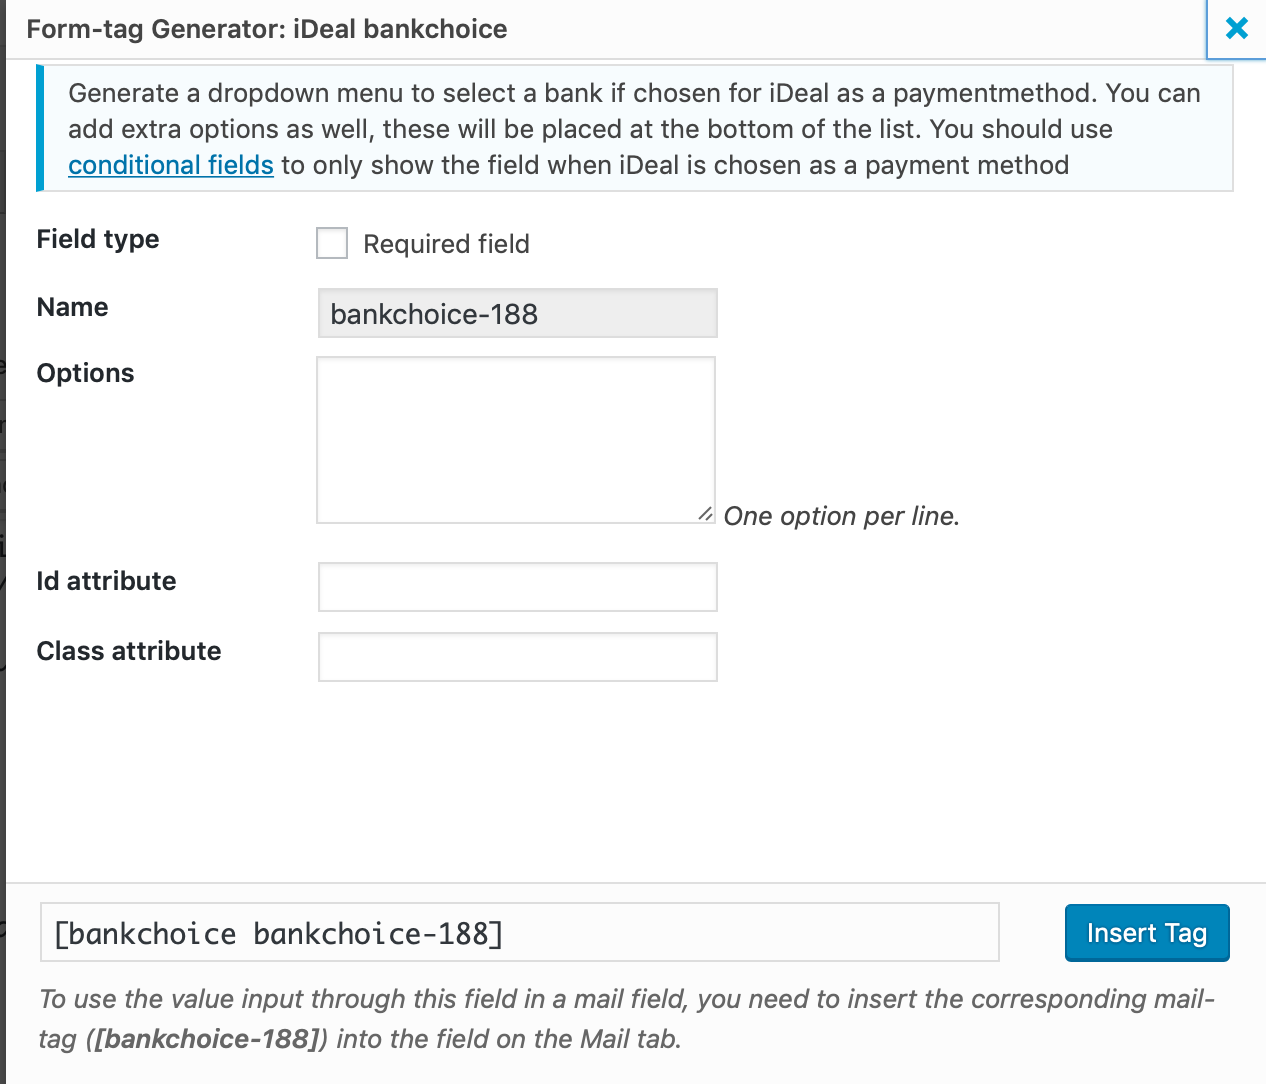Click the Form-tag Generator dialog title

point(267,29)
